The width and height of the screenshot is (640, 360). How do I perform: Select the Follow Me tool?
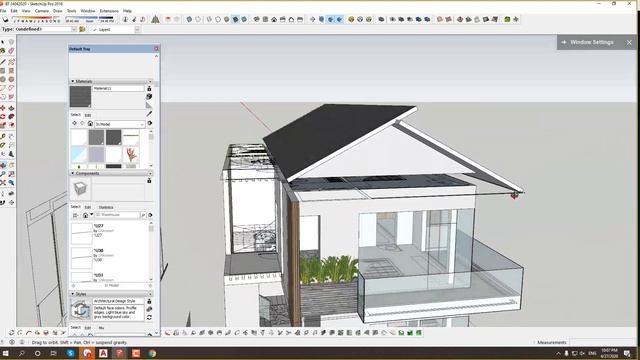(x=11, y=117)
